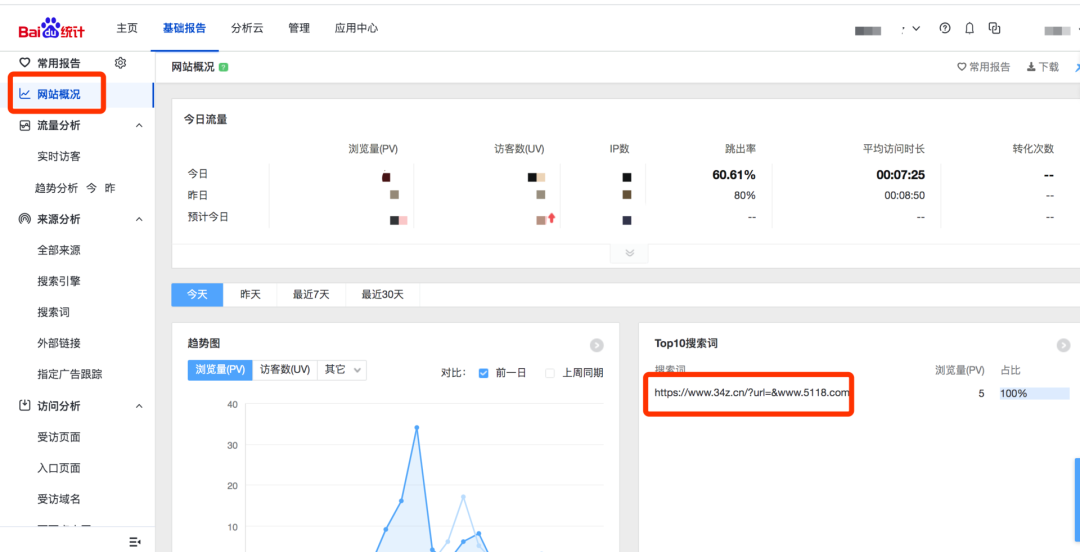Click search term https://www.34z.cn/?url=&www.5118.com
The image size is (1080, 552).
(751, 393)
